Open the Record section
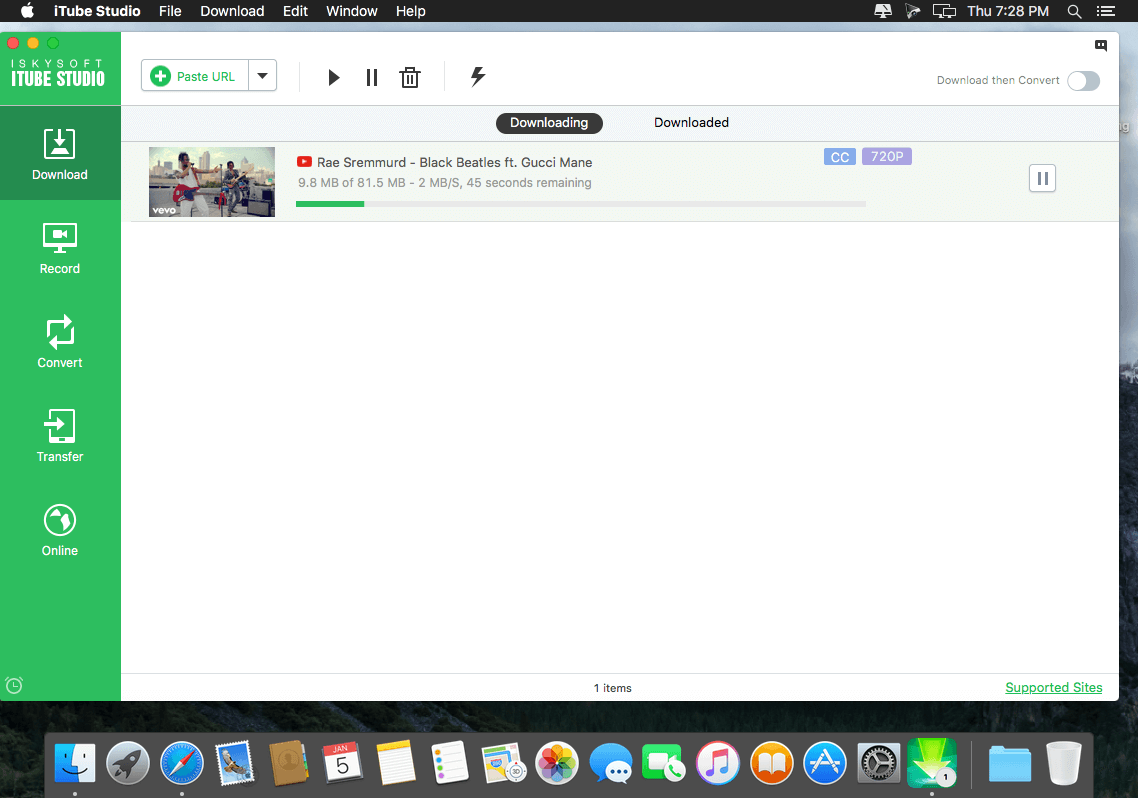Image resolution: width=1138 pixels, height=798 pixels. (x=60, y=248)
